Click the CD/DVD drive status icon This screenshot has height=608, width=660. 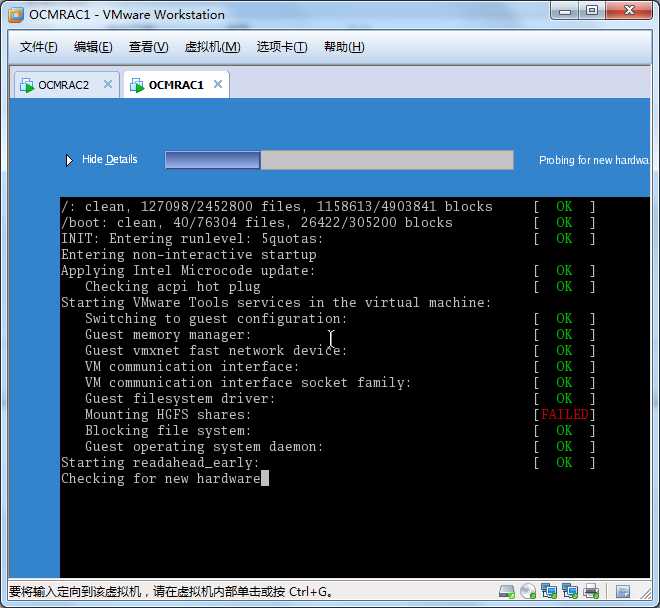[x=527, y=592]
